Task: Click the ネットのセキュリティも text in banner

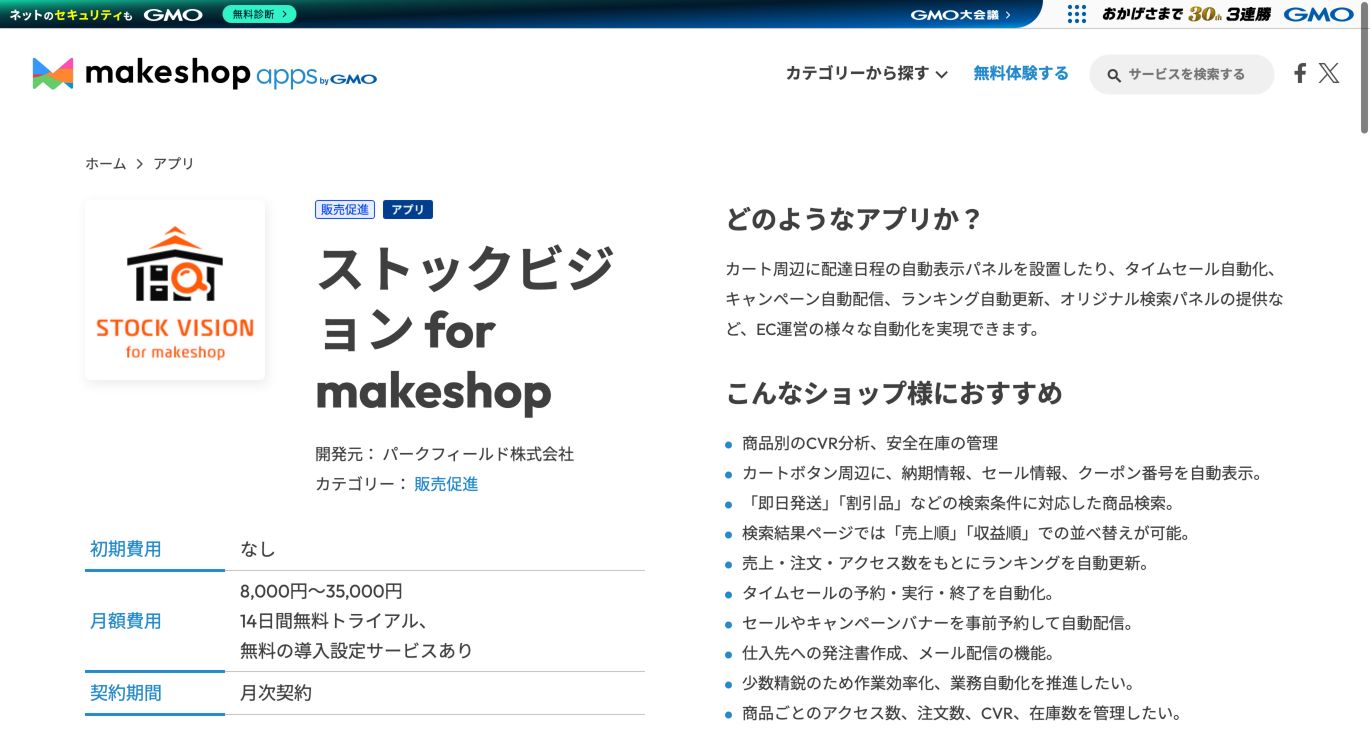Action: [71, 15]
